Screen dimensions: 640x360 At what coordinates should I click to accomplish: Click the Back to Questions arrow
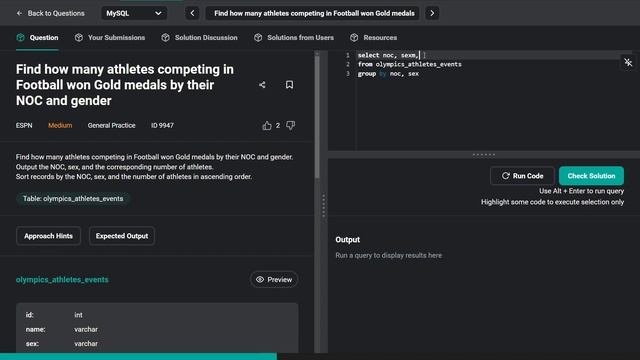click(x=19, y=13)
